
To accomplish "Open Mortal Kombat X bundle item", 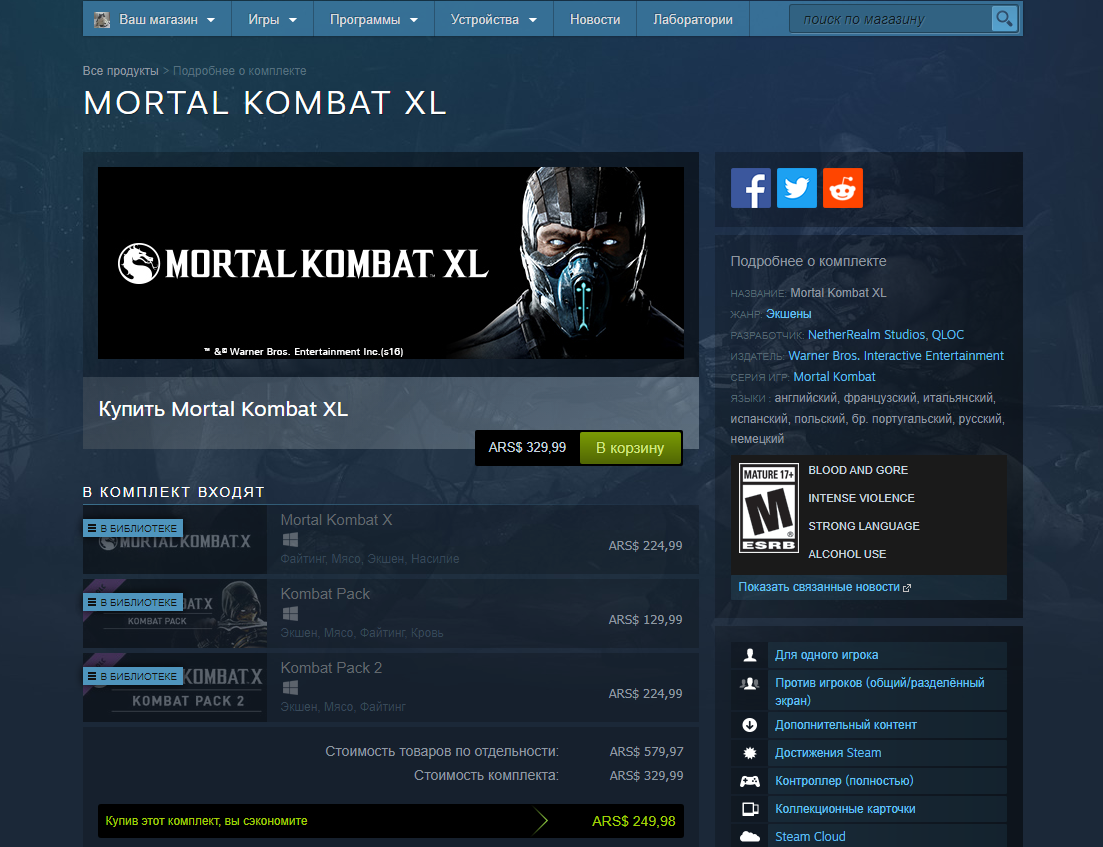I will click(x=390, y=540).
